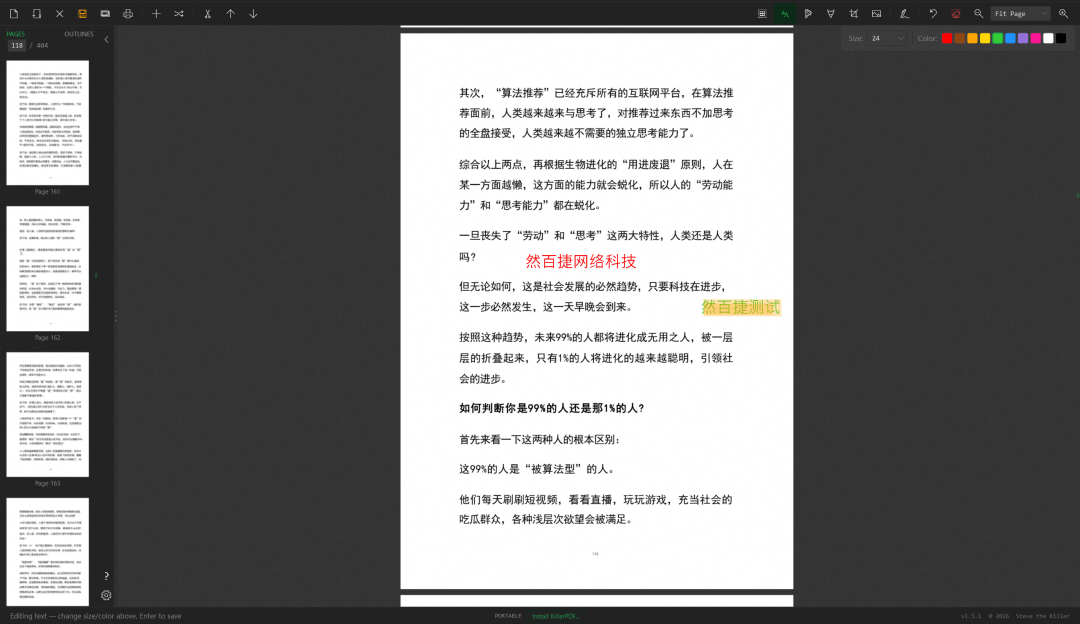The image size is (1080, 624).
Task: Open settings with the gear icon
Action: (106, 595)
